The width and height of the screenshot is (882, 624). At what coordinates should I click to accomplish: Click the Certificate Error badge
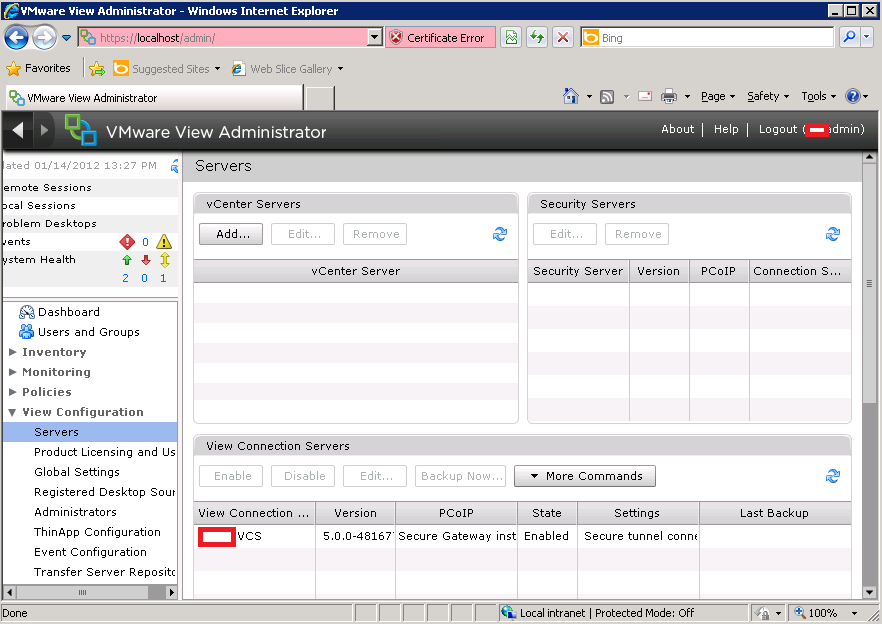(x=440, y=38)
